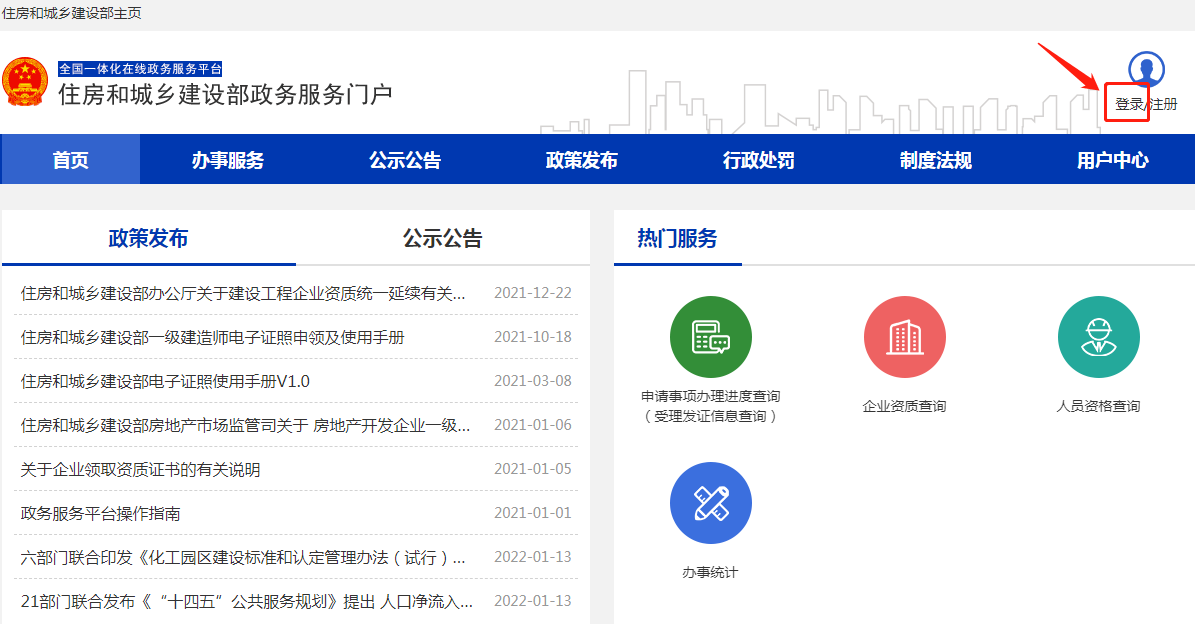Open 办事服务 navigation menu
The width and height of the screenshot is (1195, 624).
pyautogui.click(x=228, y=160)
